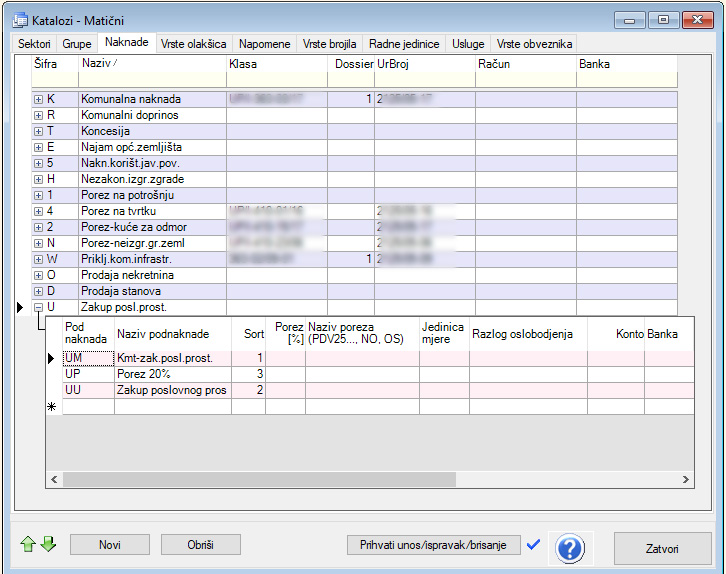Click the new row asterisk in subgrid

coord(52,406)
